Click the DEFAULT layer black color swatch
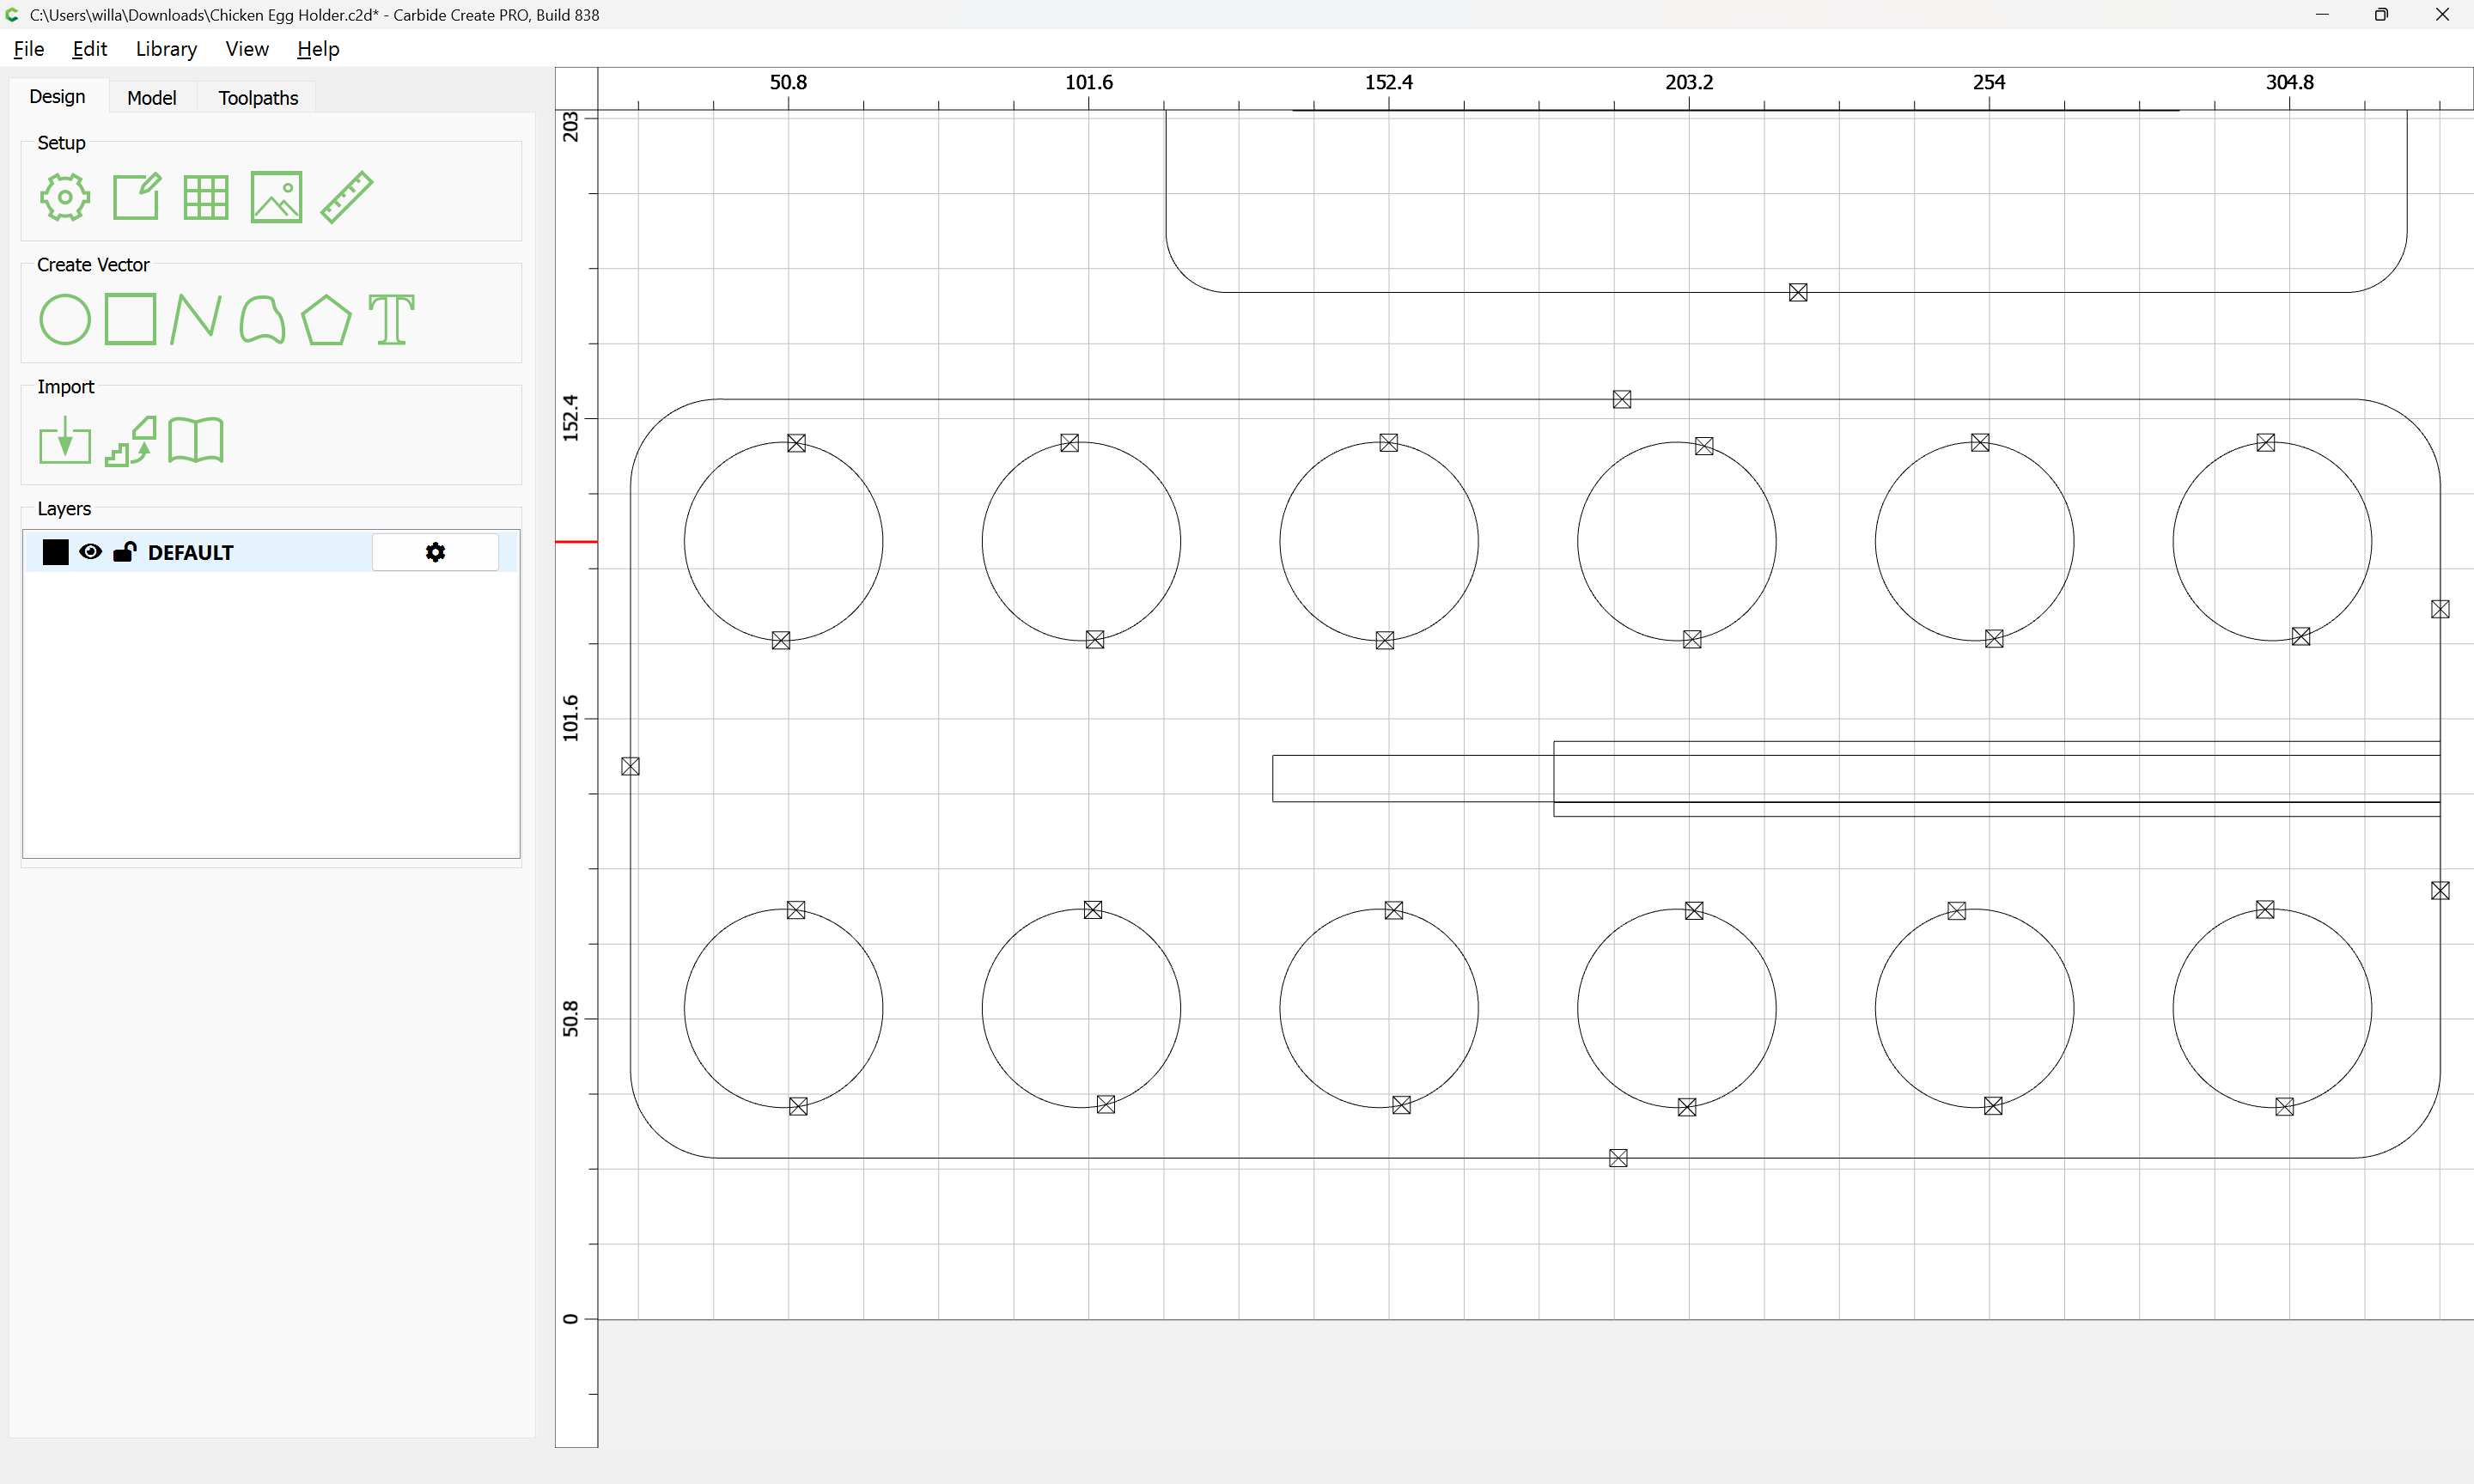 click(56, 552)
